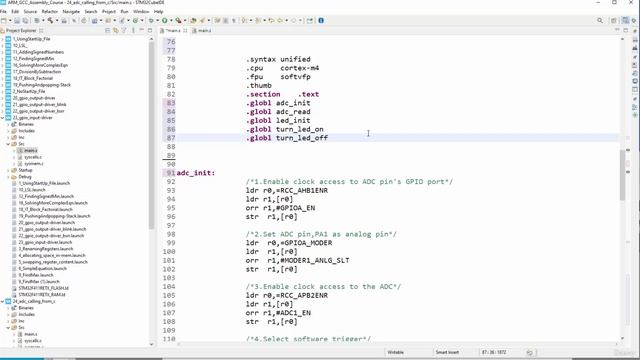This screenshot has width=640, height=360.
Task: Expand the 17_DivisionBySubtraction project
Action: (x=2, y=72)
